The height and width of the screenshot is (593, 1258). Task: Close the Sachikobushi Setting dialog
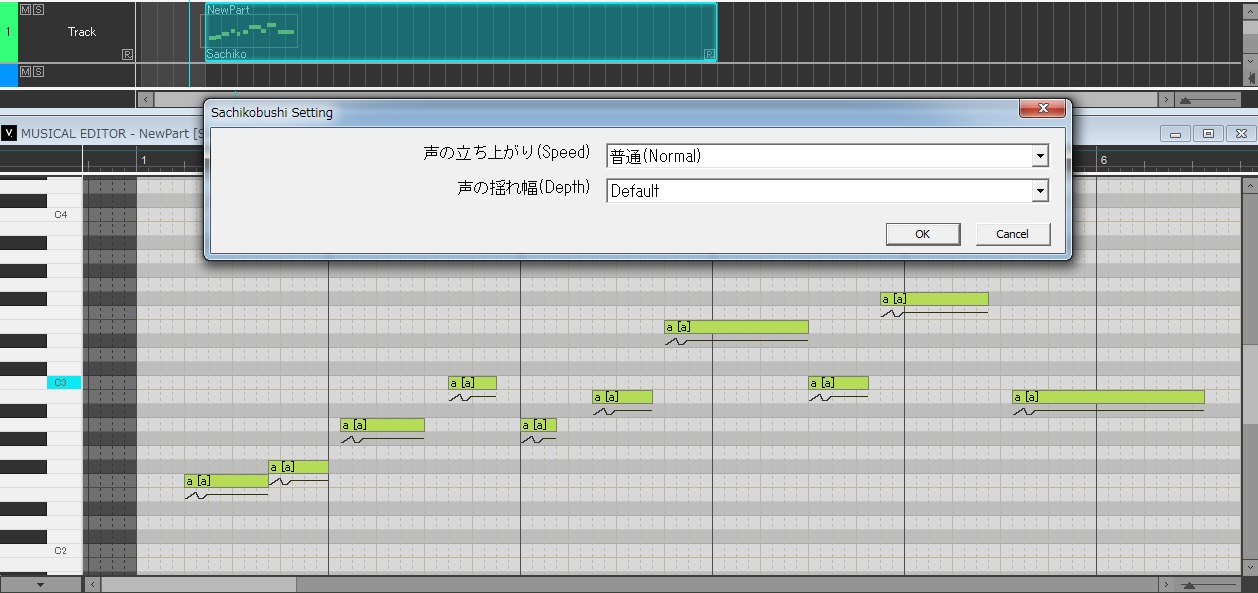1044,108
